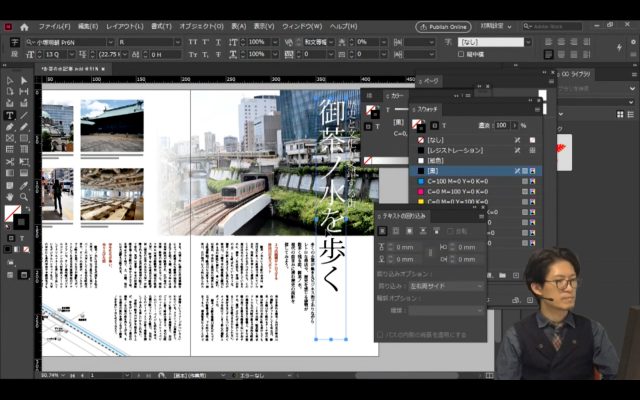Choose wrap around object shape icon
The image size is (640, 400).
[x=409, y=231]
